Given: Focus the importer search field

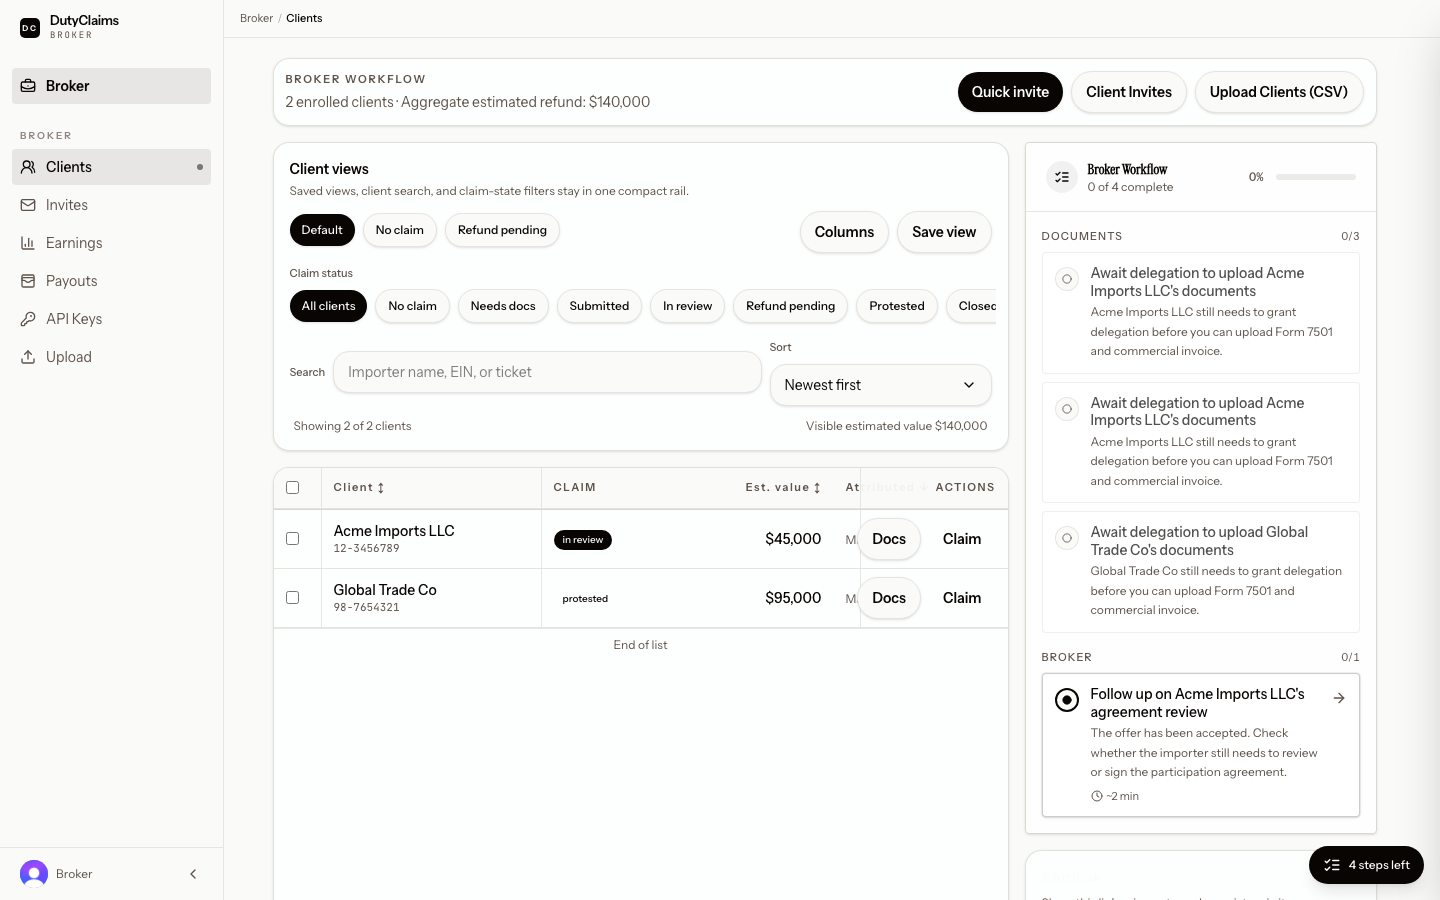Looking at the screenshot, I should pos(547,372).
